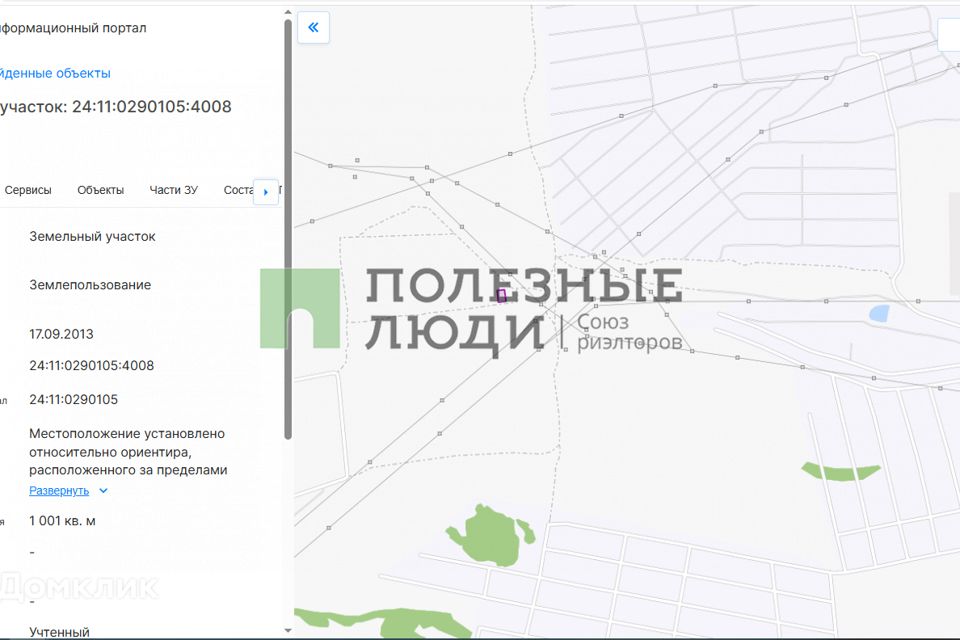Screen dimensions: 960x640
Task: Open the Сервисы tab
Action: (28, 190)
